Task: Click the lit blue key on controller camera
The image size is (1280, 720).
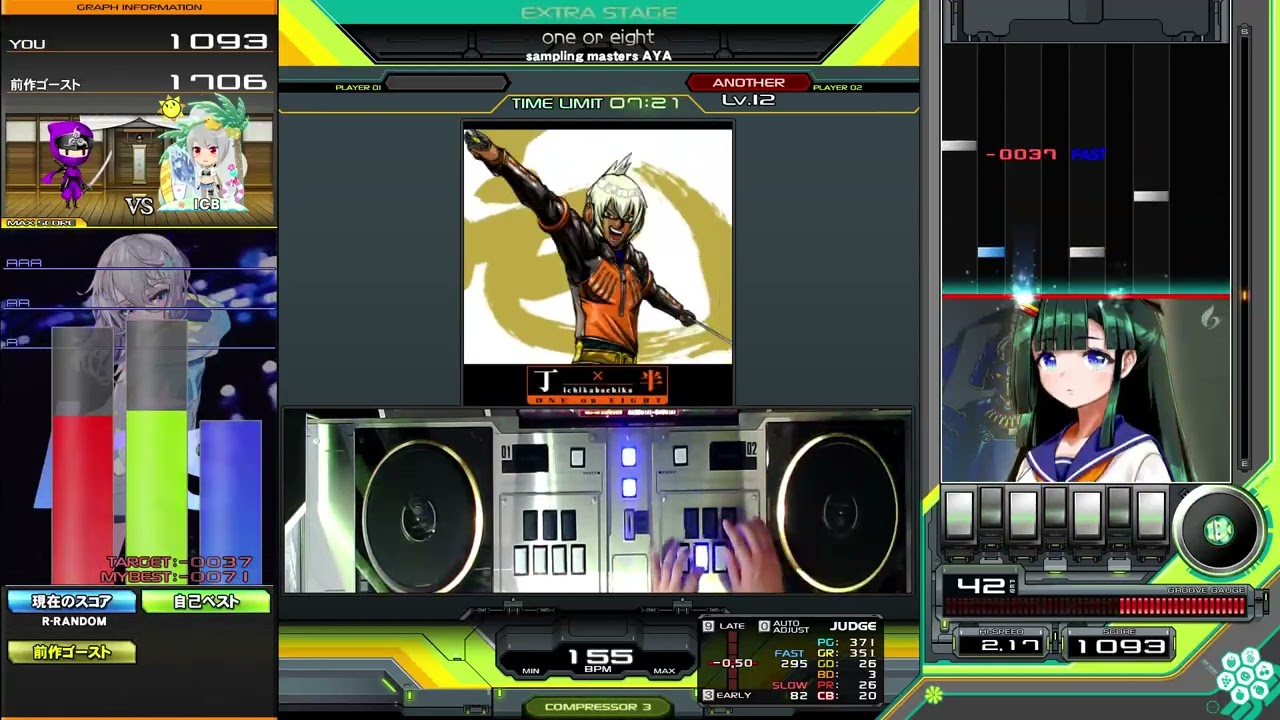Action: (x=701, y=558)
